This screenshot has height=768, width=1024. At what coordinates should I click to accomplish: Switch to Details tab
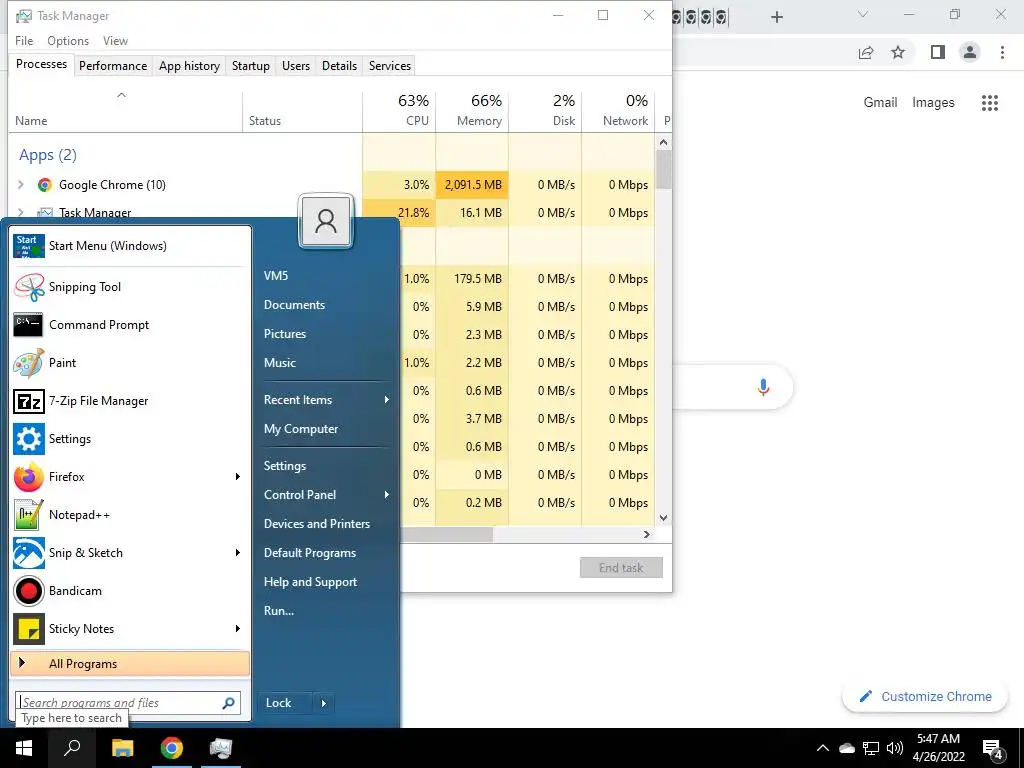(340, 66)
